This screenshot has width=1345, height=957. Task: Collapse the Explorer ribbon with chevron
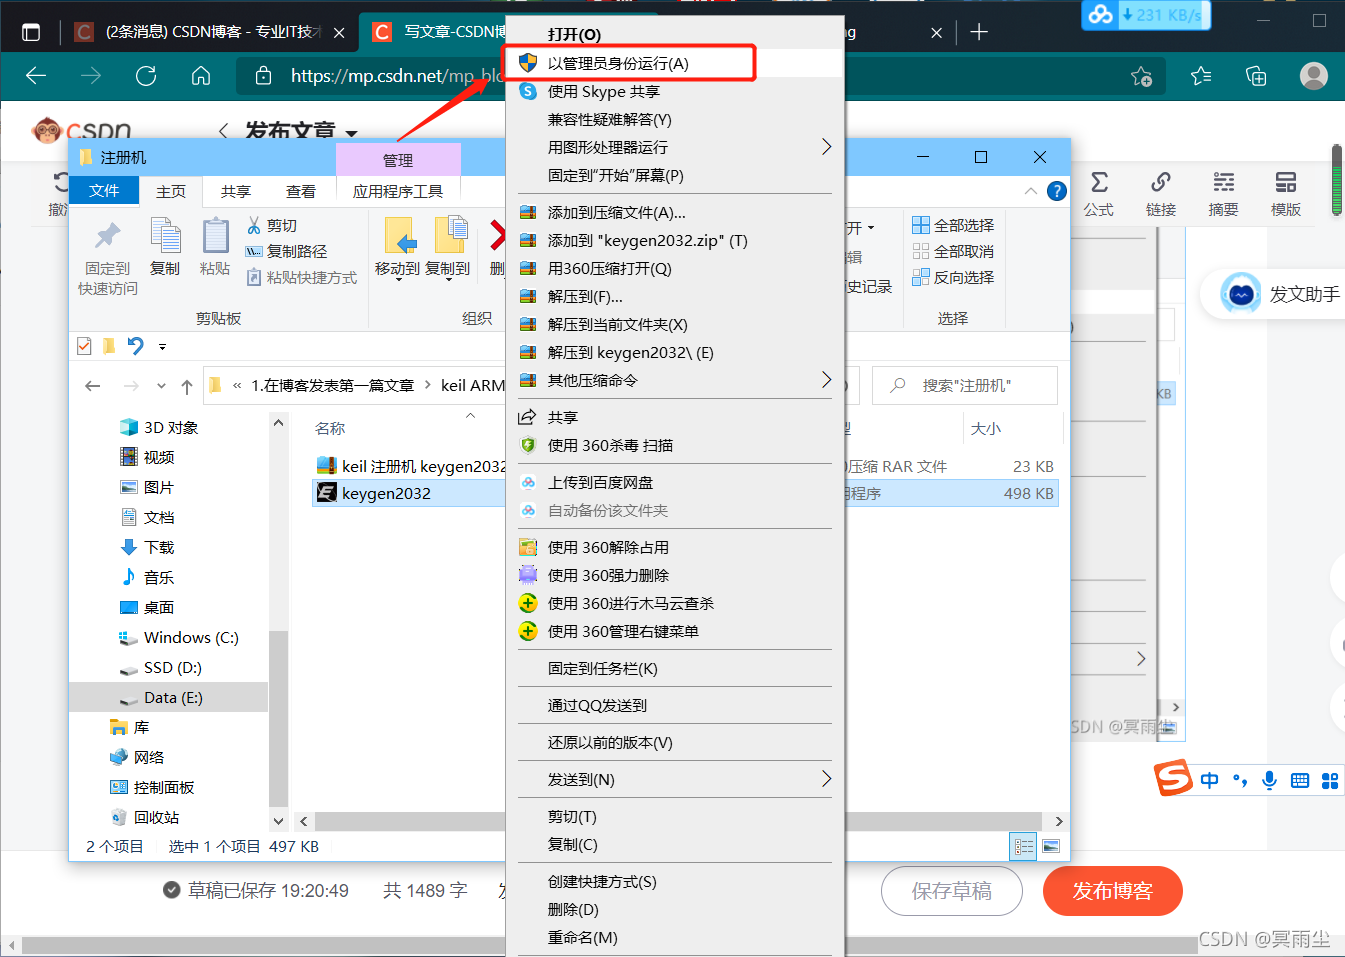(1031, 191)
